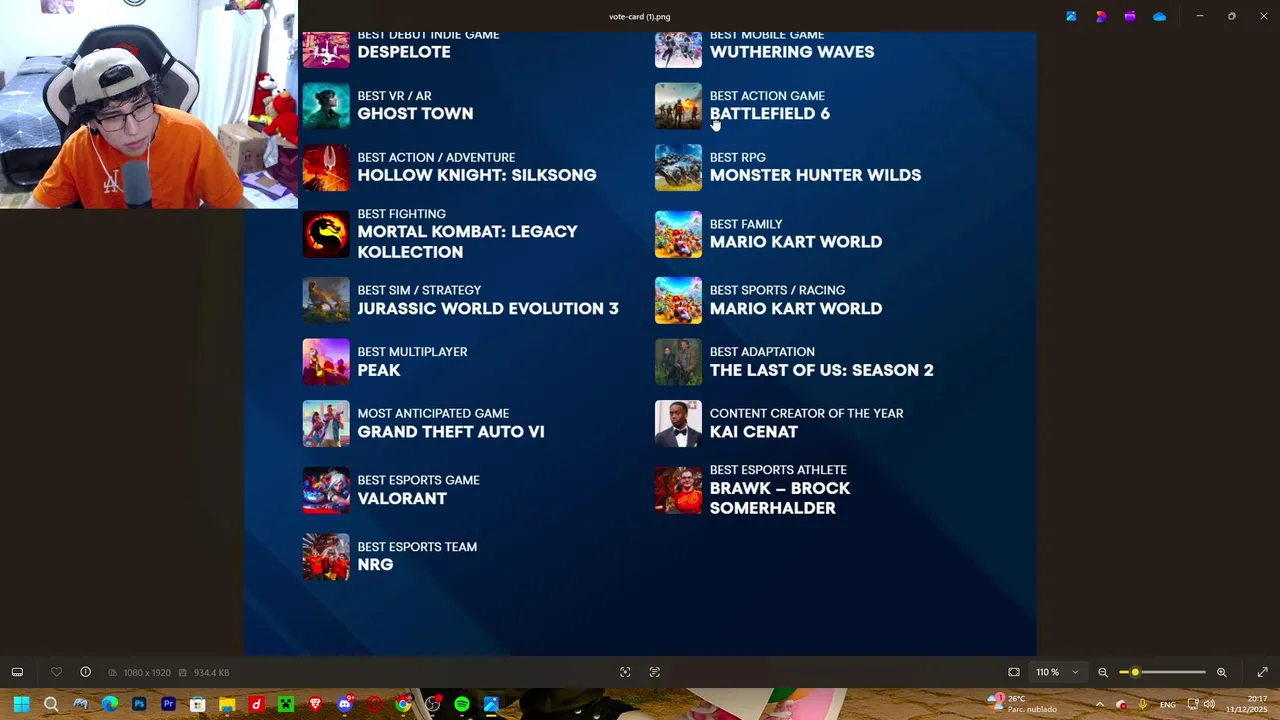Click 'MARIO KART WORLD' under Best Family
The width and height of the screenshot is (1280, 720).
point(796,242)
